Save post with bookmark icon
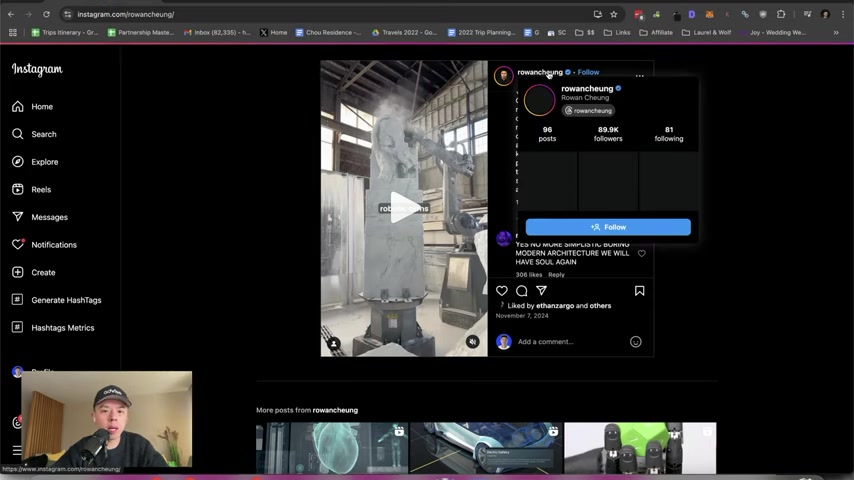Screen dimensions: 854x480 pyautogui.click(x=639, y=290)
